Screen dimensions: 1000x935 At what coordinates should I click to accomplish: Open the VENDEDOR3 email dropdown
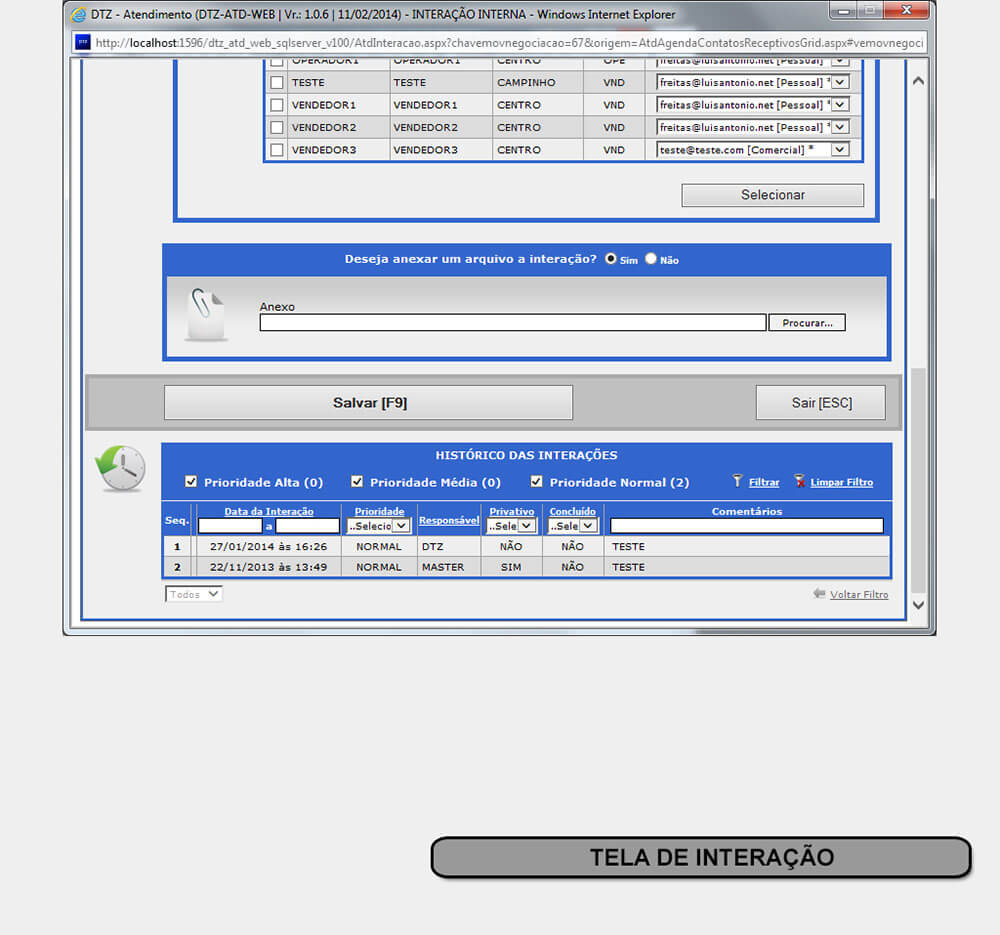point(840,150)
